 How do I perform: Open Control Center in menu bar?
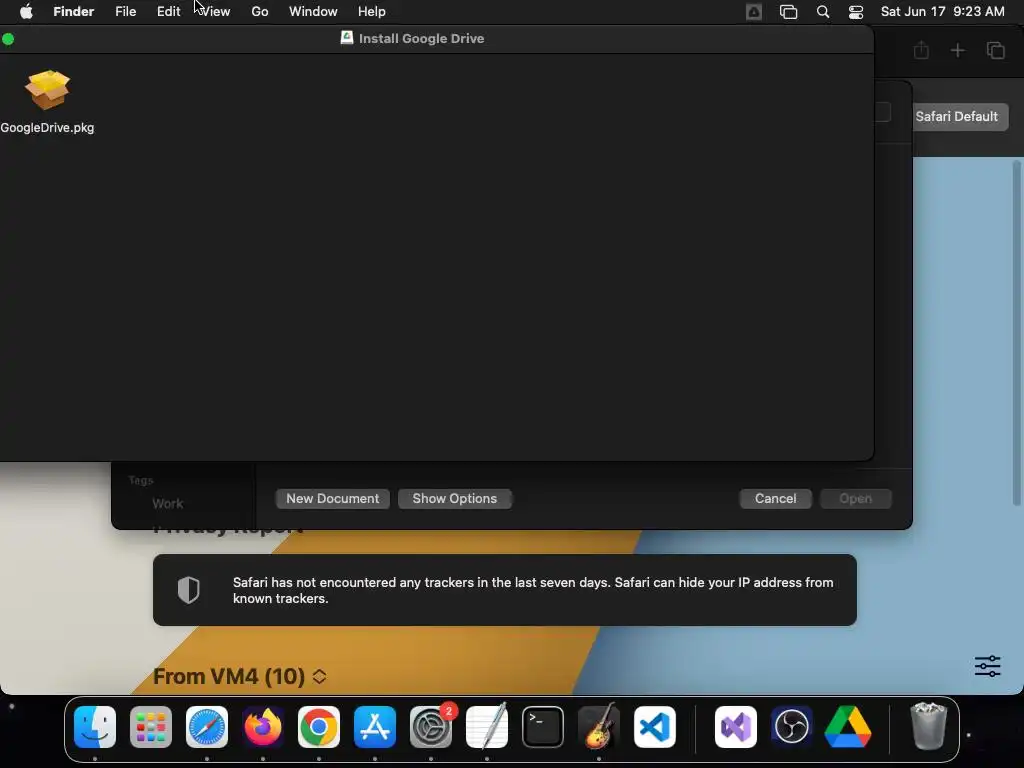[x=856, y=12]
